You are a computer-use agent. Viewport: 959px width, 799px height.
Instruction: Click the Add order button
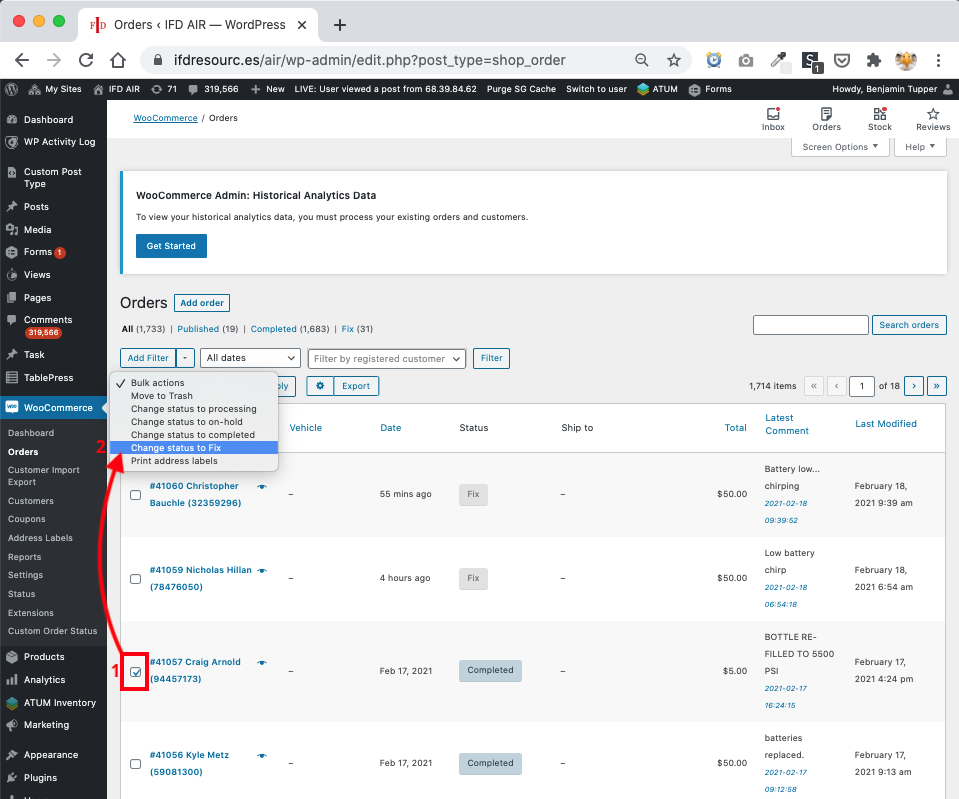202,303
